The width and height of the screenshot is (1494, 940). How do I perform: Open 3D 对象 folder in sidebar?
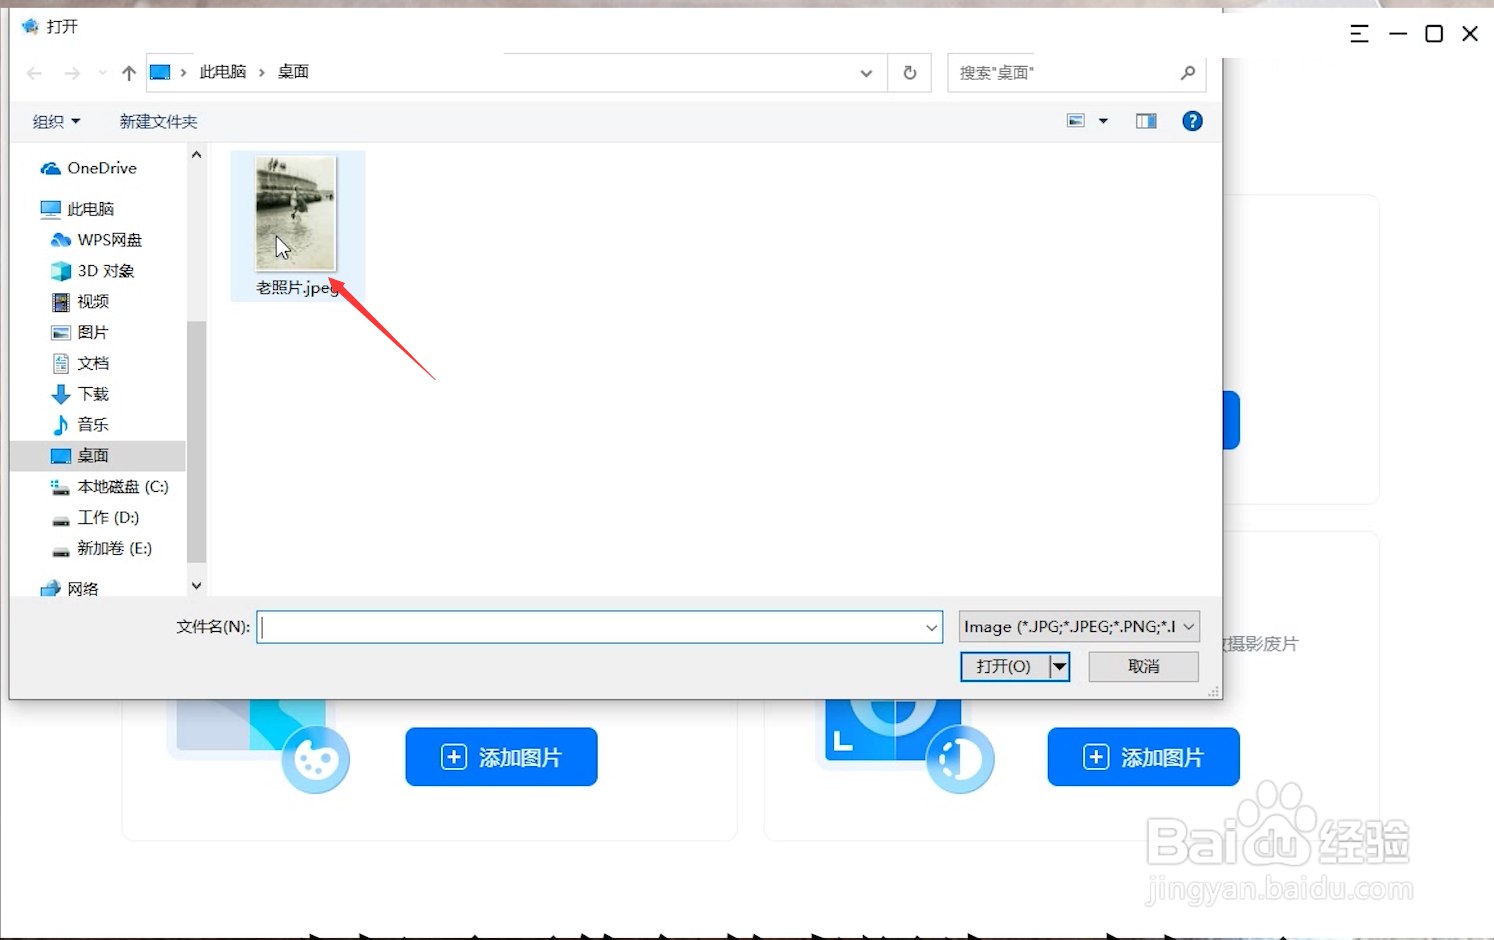[x=92, y=271]
